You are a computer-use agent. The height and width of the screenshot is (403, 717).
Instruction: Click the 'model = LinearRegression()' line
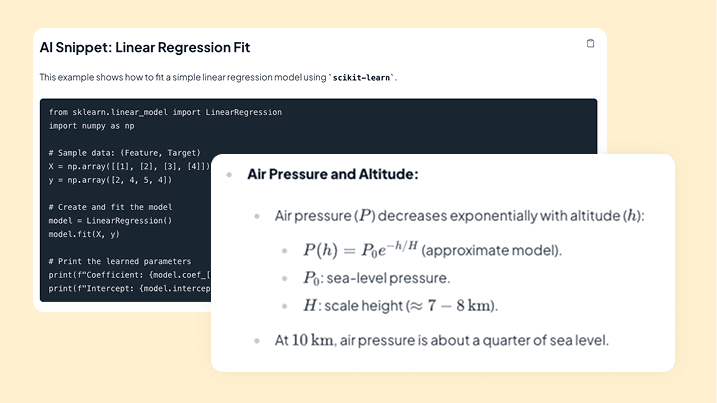[110, 220]
